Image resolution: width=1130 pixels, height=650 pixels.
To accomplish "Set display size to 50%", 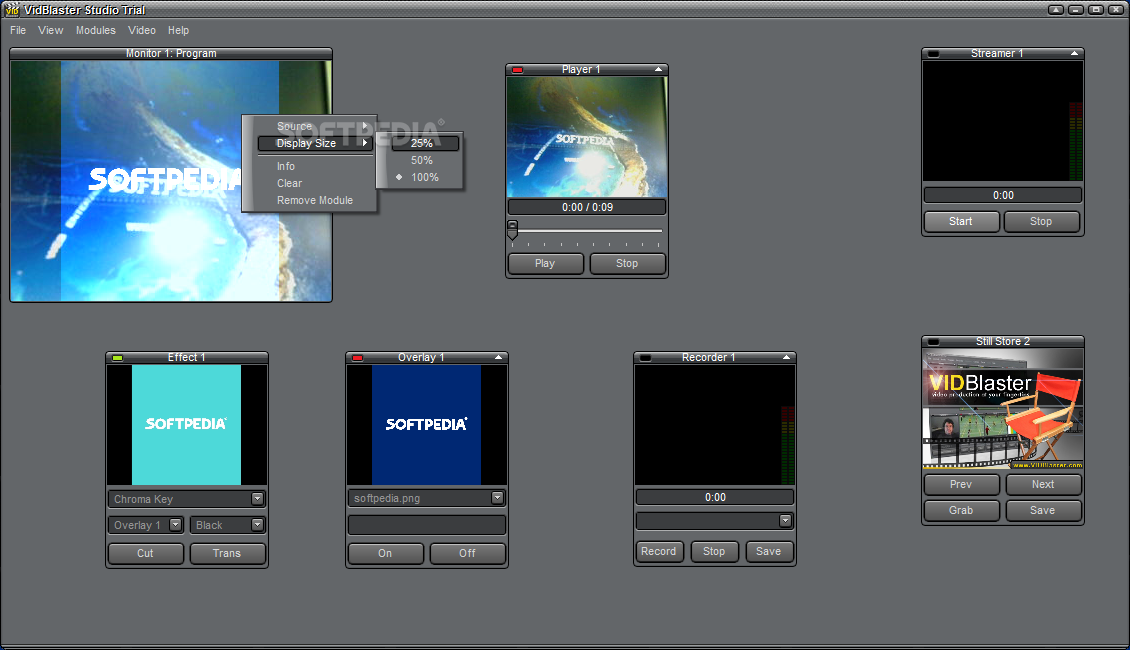I will coord(425,160).
